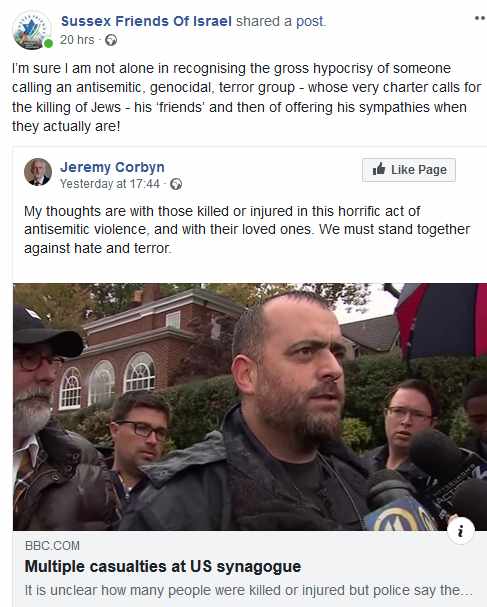This screenshot has height=607, width=487.
Task: Click Jeremy Corbyn's post text about antisemitic violence
Action: pyautogui.click(x=247, y=230)
